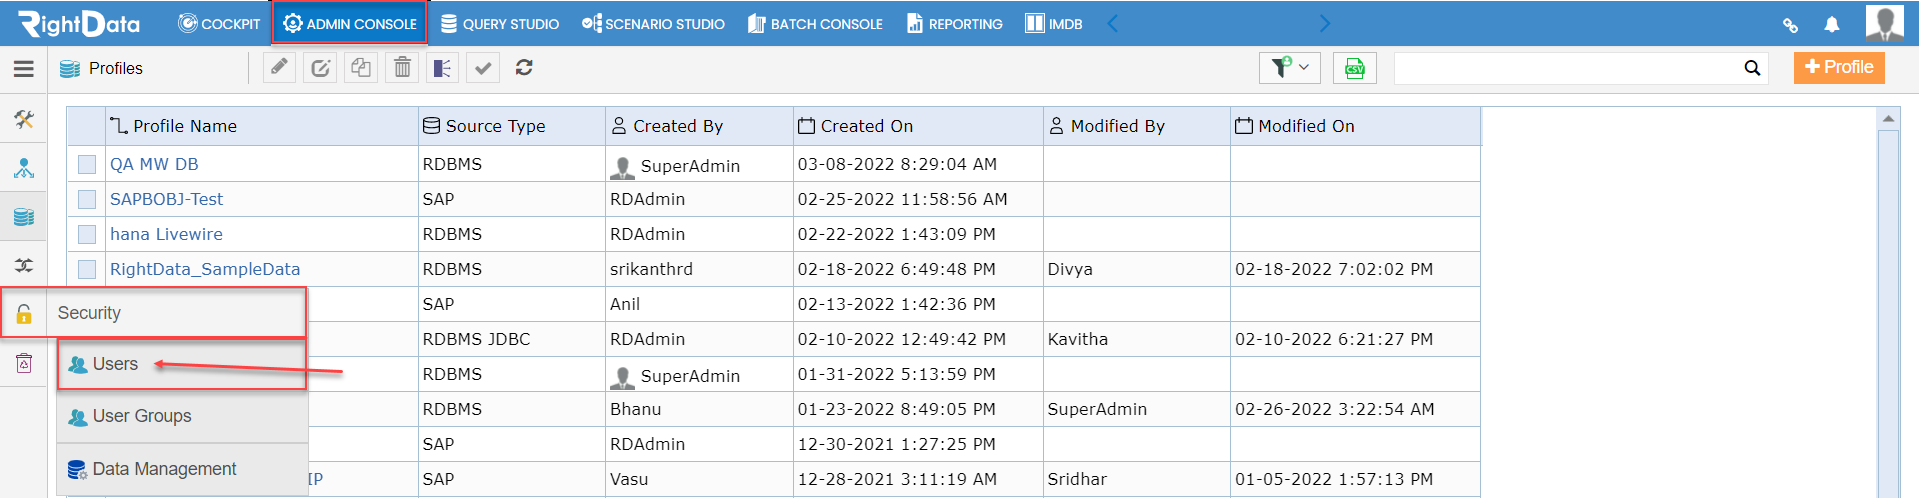Open the hamburger menu icon

23,68
